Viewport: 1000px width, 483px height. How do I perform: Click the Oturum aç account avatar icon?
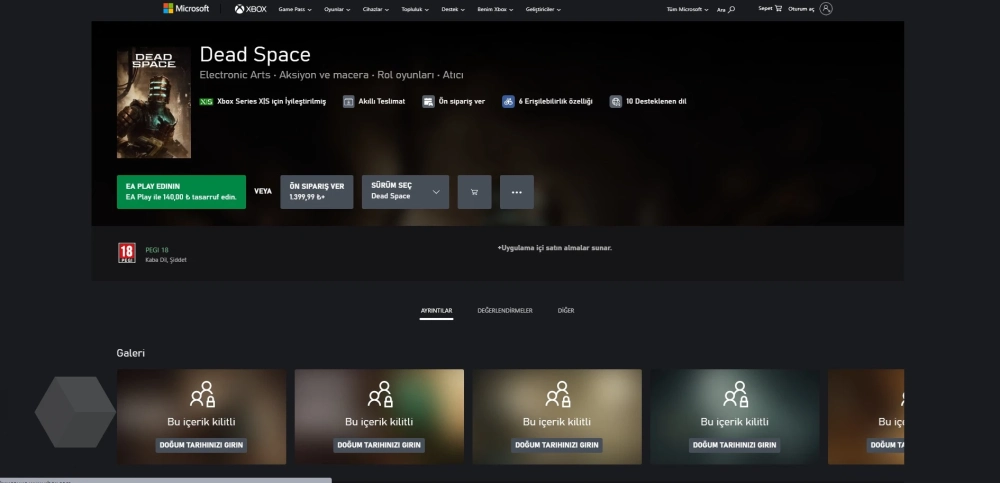[825, 9]
